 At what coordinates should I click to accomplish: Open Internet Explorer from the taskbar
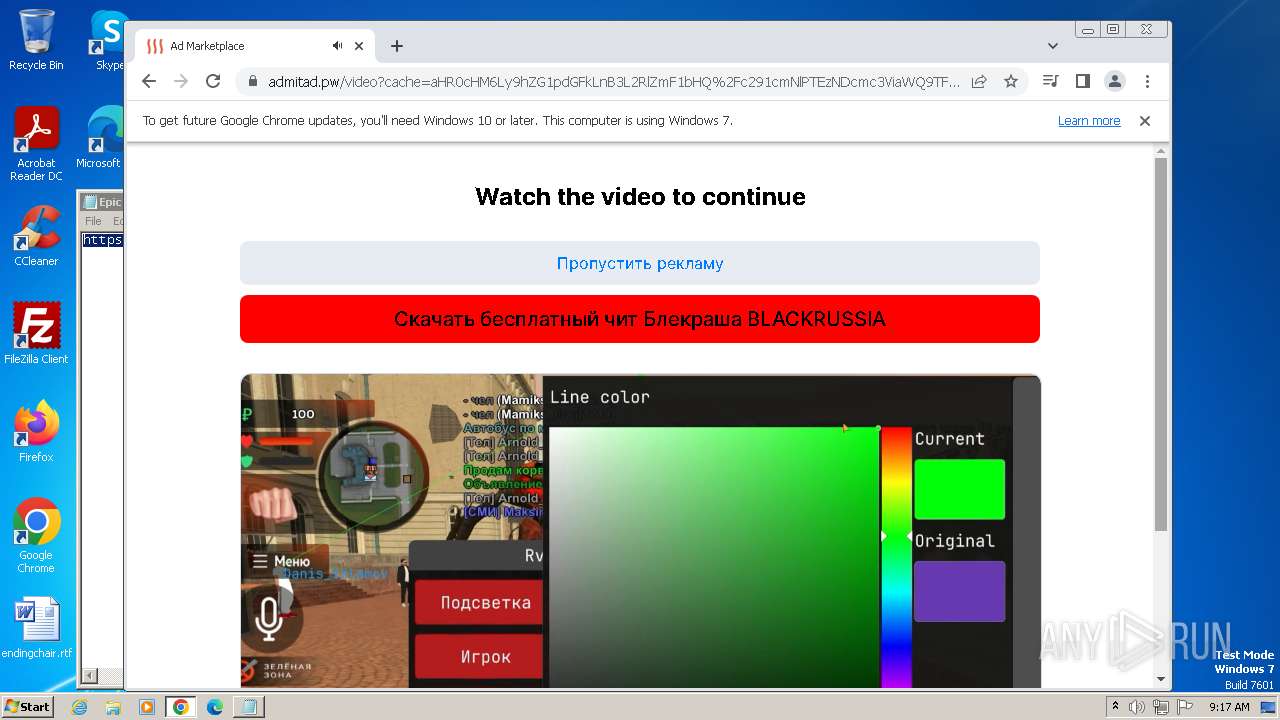(x=79, y=707)
